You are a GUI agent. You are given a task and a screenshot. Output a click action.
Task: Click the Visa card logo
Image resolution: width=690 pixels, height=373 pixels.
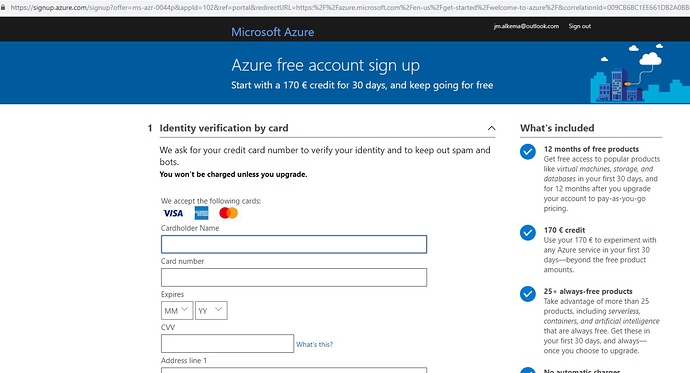coord(173,213)
